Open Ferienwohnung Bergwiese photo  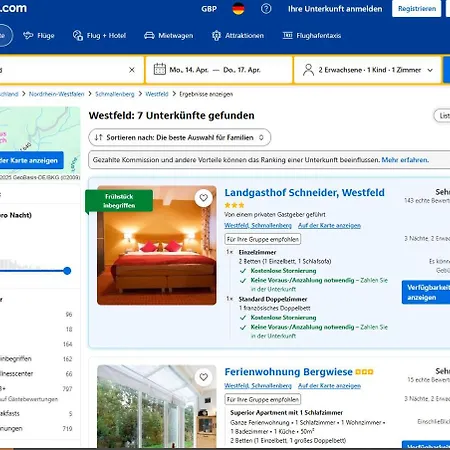click(x=157, y=407)
